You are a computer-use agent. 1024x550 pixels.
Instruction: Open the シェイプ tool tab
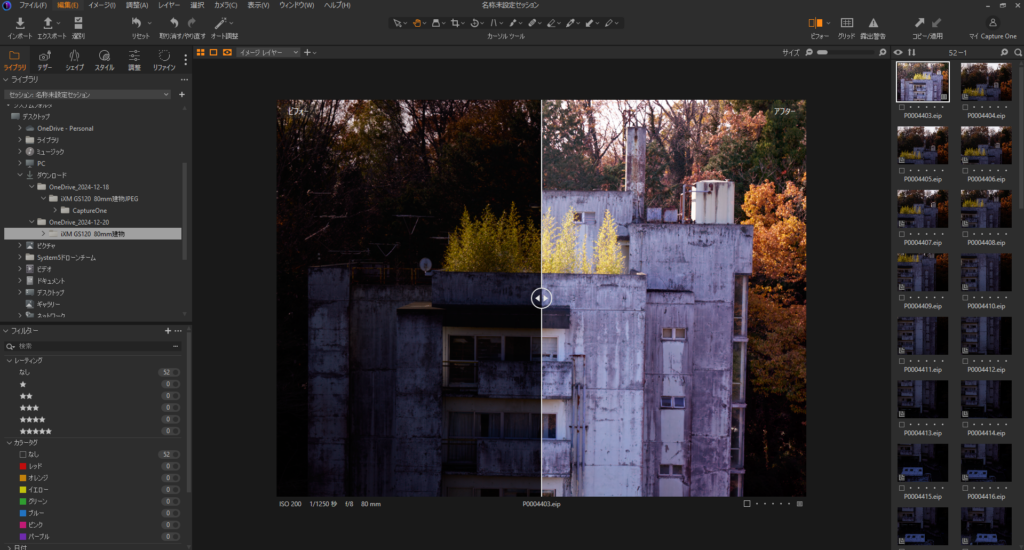pyautogui.click(x=75, y=56)
